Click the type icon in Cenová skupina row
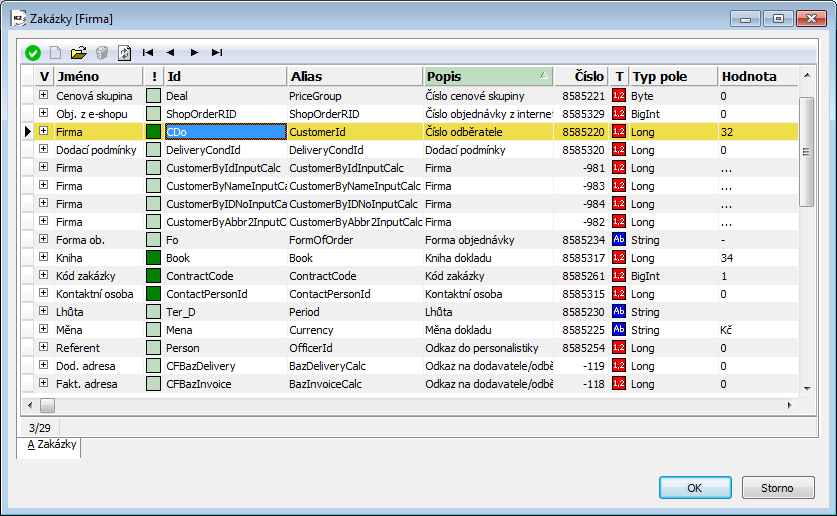Image resolution: width=837 pixels, height=516 pixels. (x=619, y=96)
